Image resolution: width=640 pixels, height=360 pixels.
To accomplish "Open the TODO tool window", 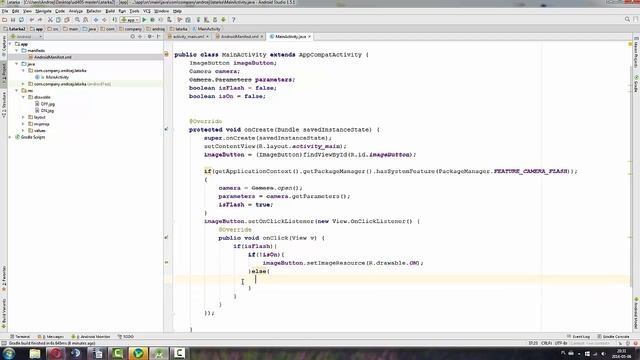I will (x=126, y=337).
